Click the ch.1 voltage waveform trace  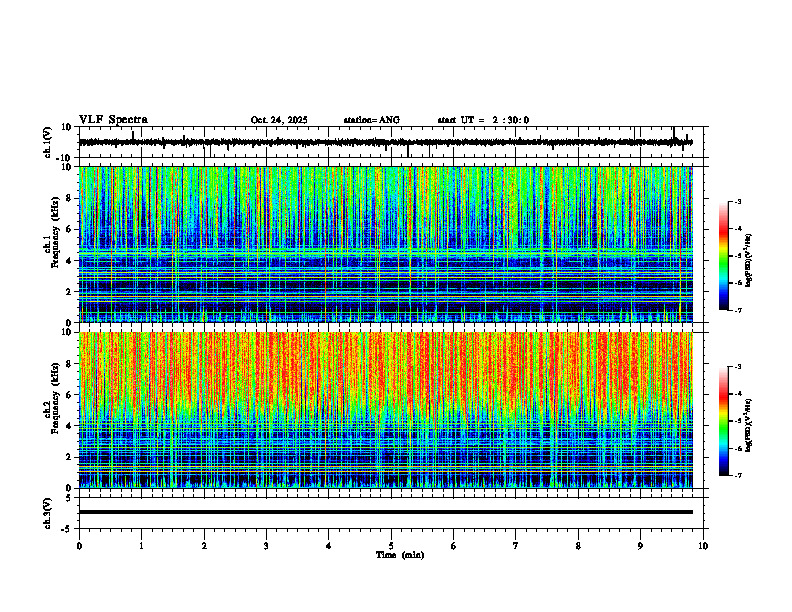click(385, 142)
